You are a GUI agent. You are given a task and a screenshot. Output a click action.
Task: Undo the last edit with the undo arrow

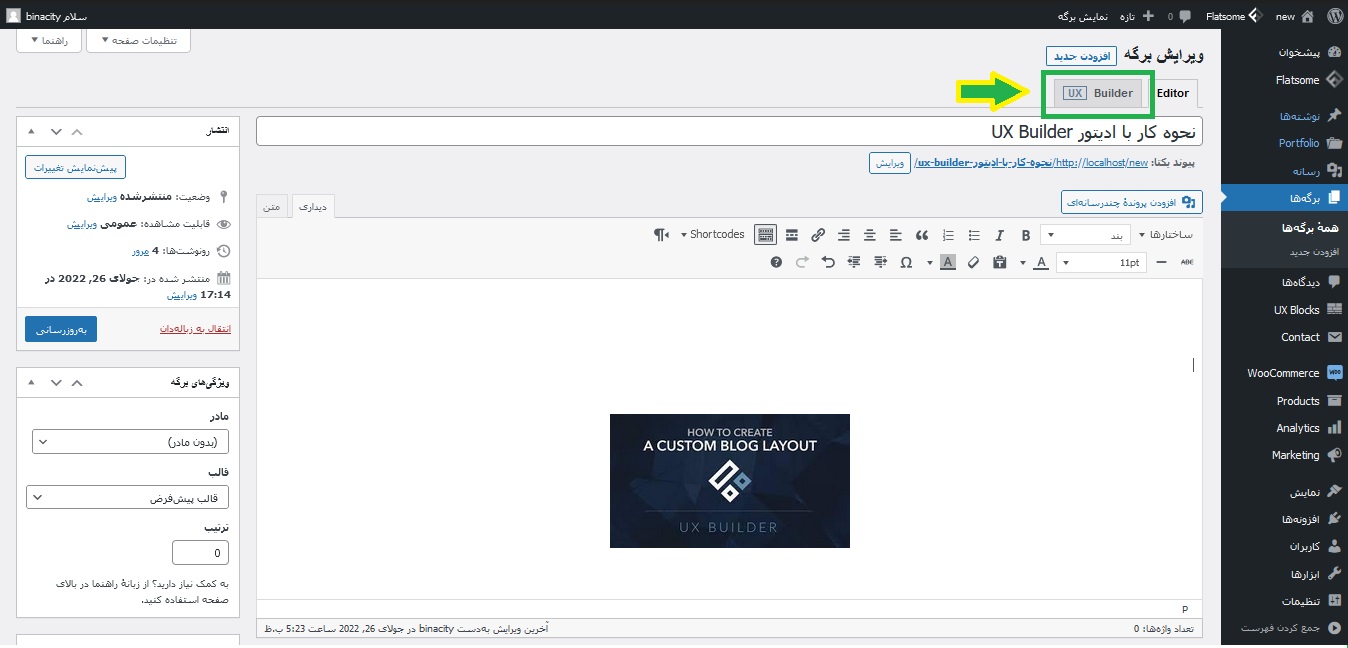[828, 262]
